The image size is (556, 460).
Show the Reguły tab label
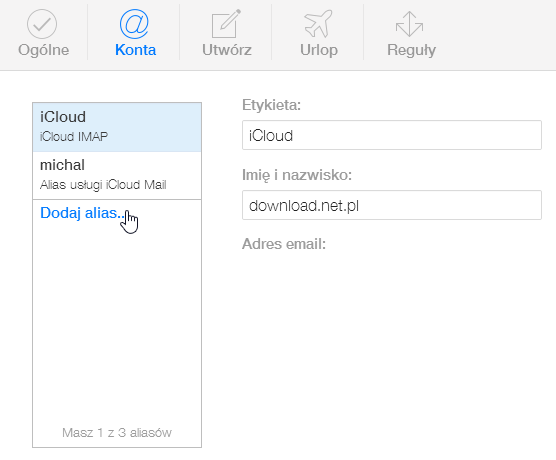pyautogui.click(x=411, y=50)
